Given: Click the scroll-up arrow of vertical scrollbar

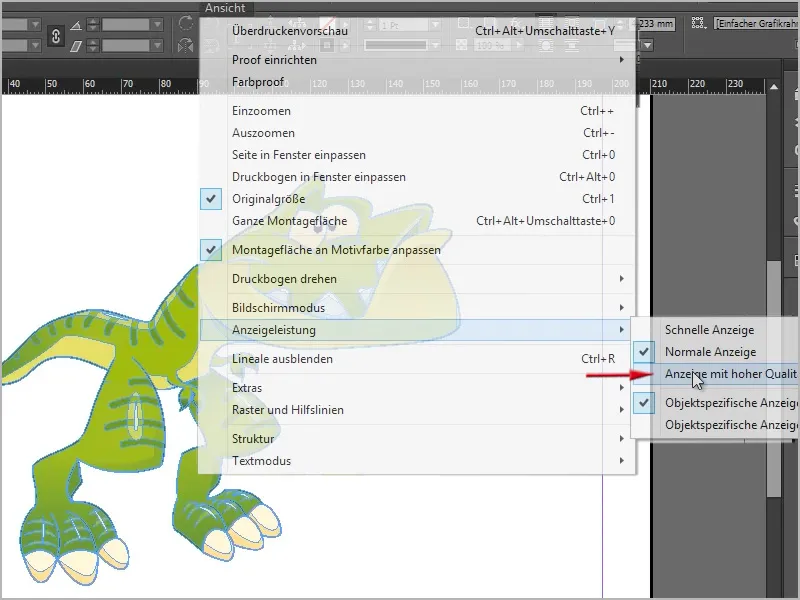Looking at the screenshot, I should click(x=774, y=87).
